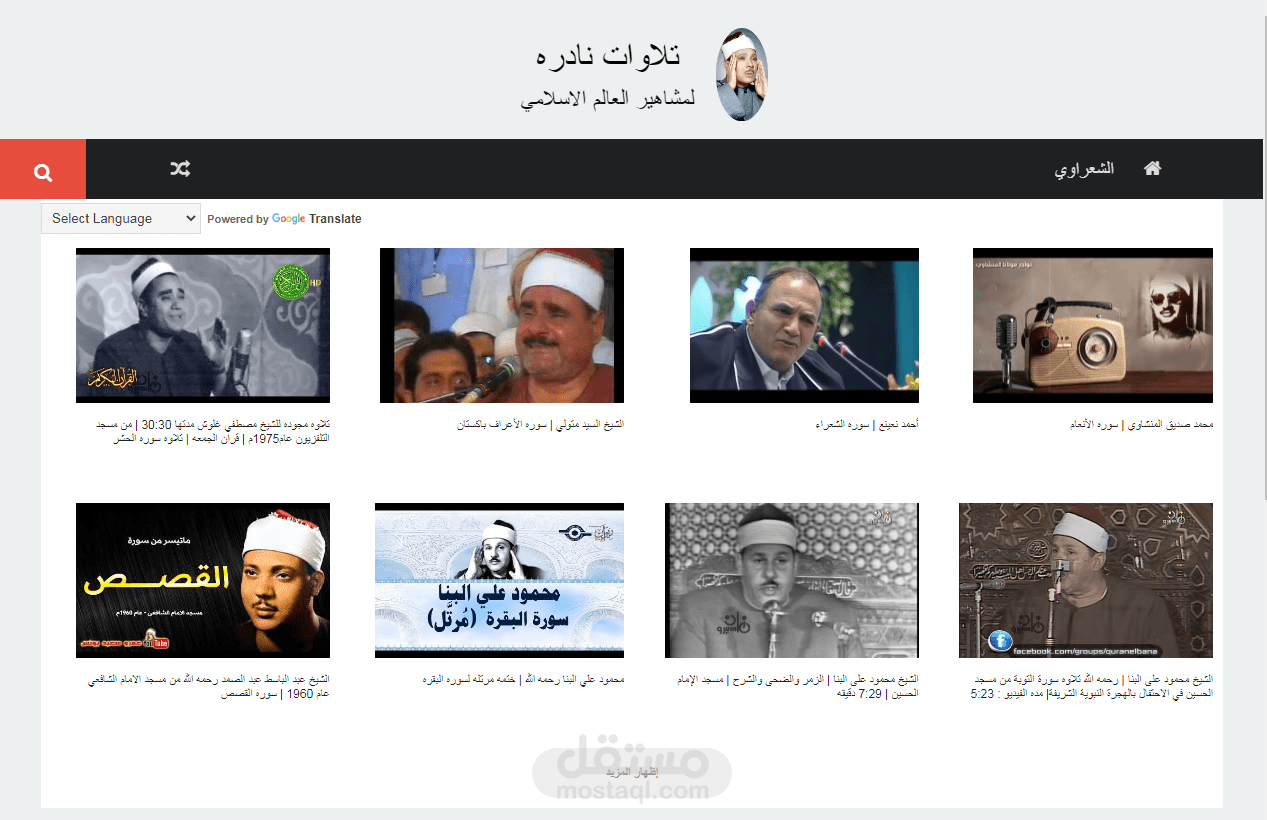
Task: Open the أحمد نعينع video thumbnail
Action: pos(804,325)
